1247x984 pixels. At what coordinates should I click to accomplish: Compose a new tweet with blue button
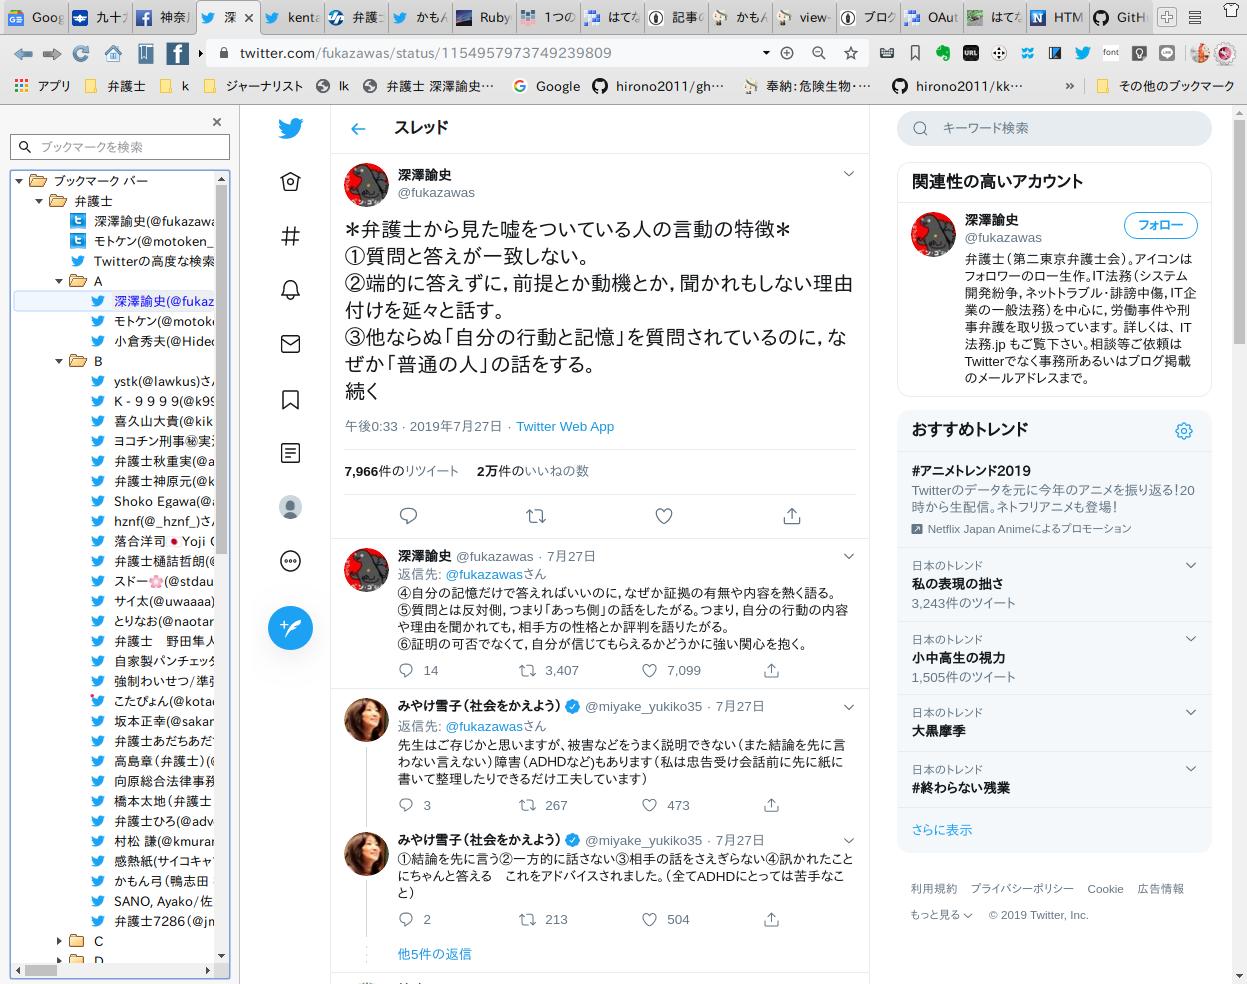(x=290, y=627)
